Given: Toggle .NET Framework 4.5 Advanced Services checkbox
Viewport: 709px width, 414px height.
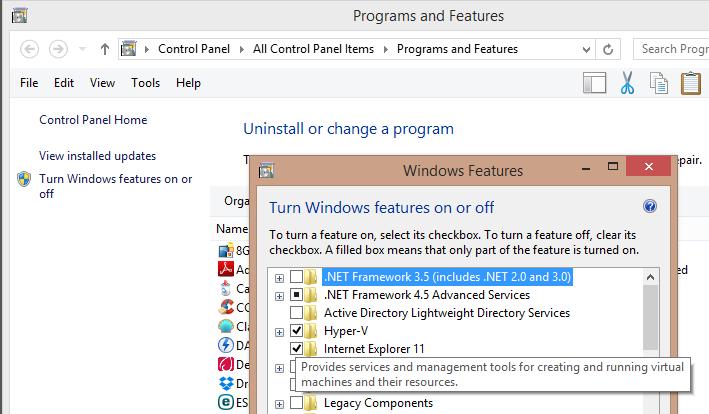Looking at the screenshot, I should pos(296,295).
